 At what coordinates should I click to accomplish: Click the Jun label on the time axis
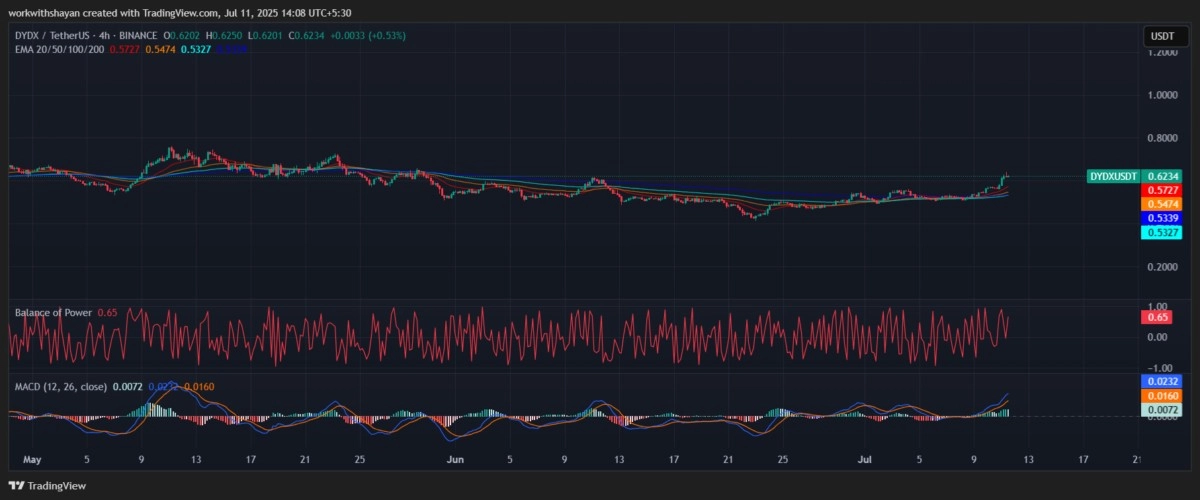point(455,460)
